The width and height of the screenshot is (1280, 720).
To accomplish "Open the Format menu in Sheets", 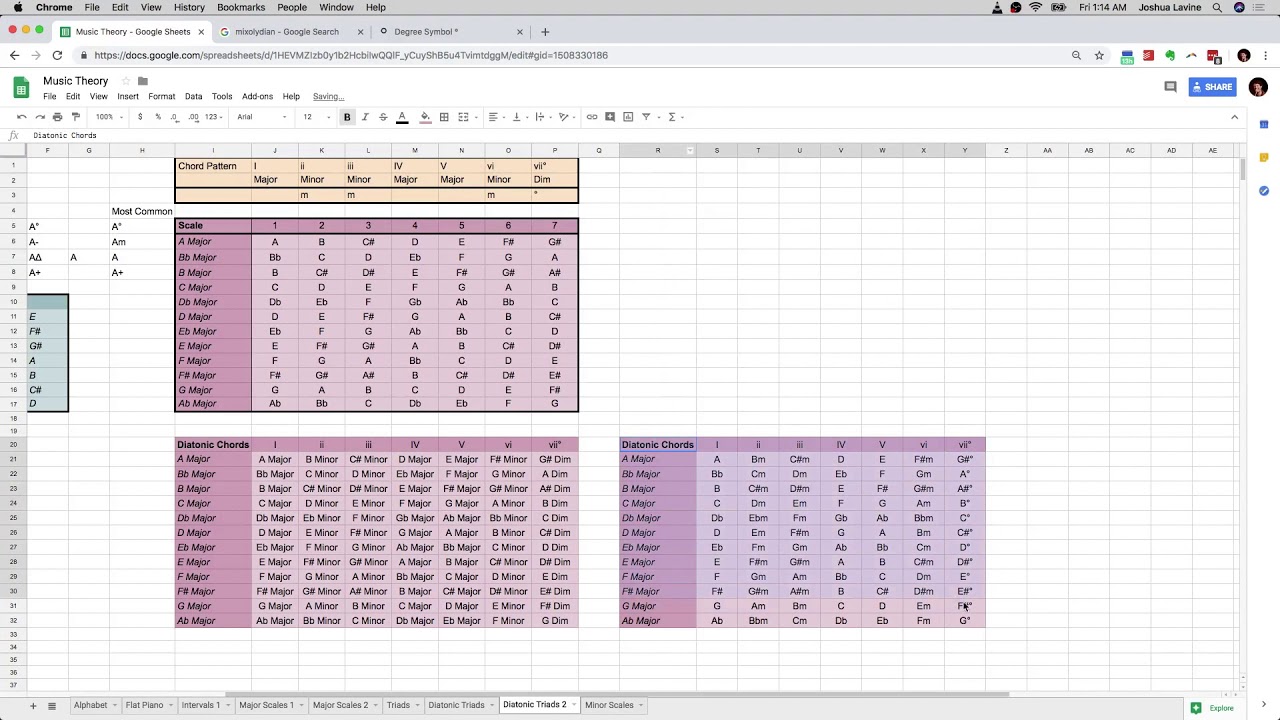I will (161, 97).
